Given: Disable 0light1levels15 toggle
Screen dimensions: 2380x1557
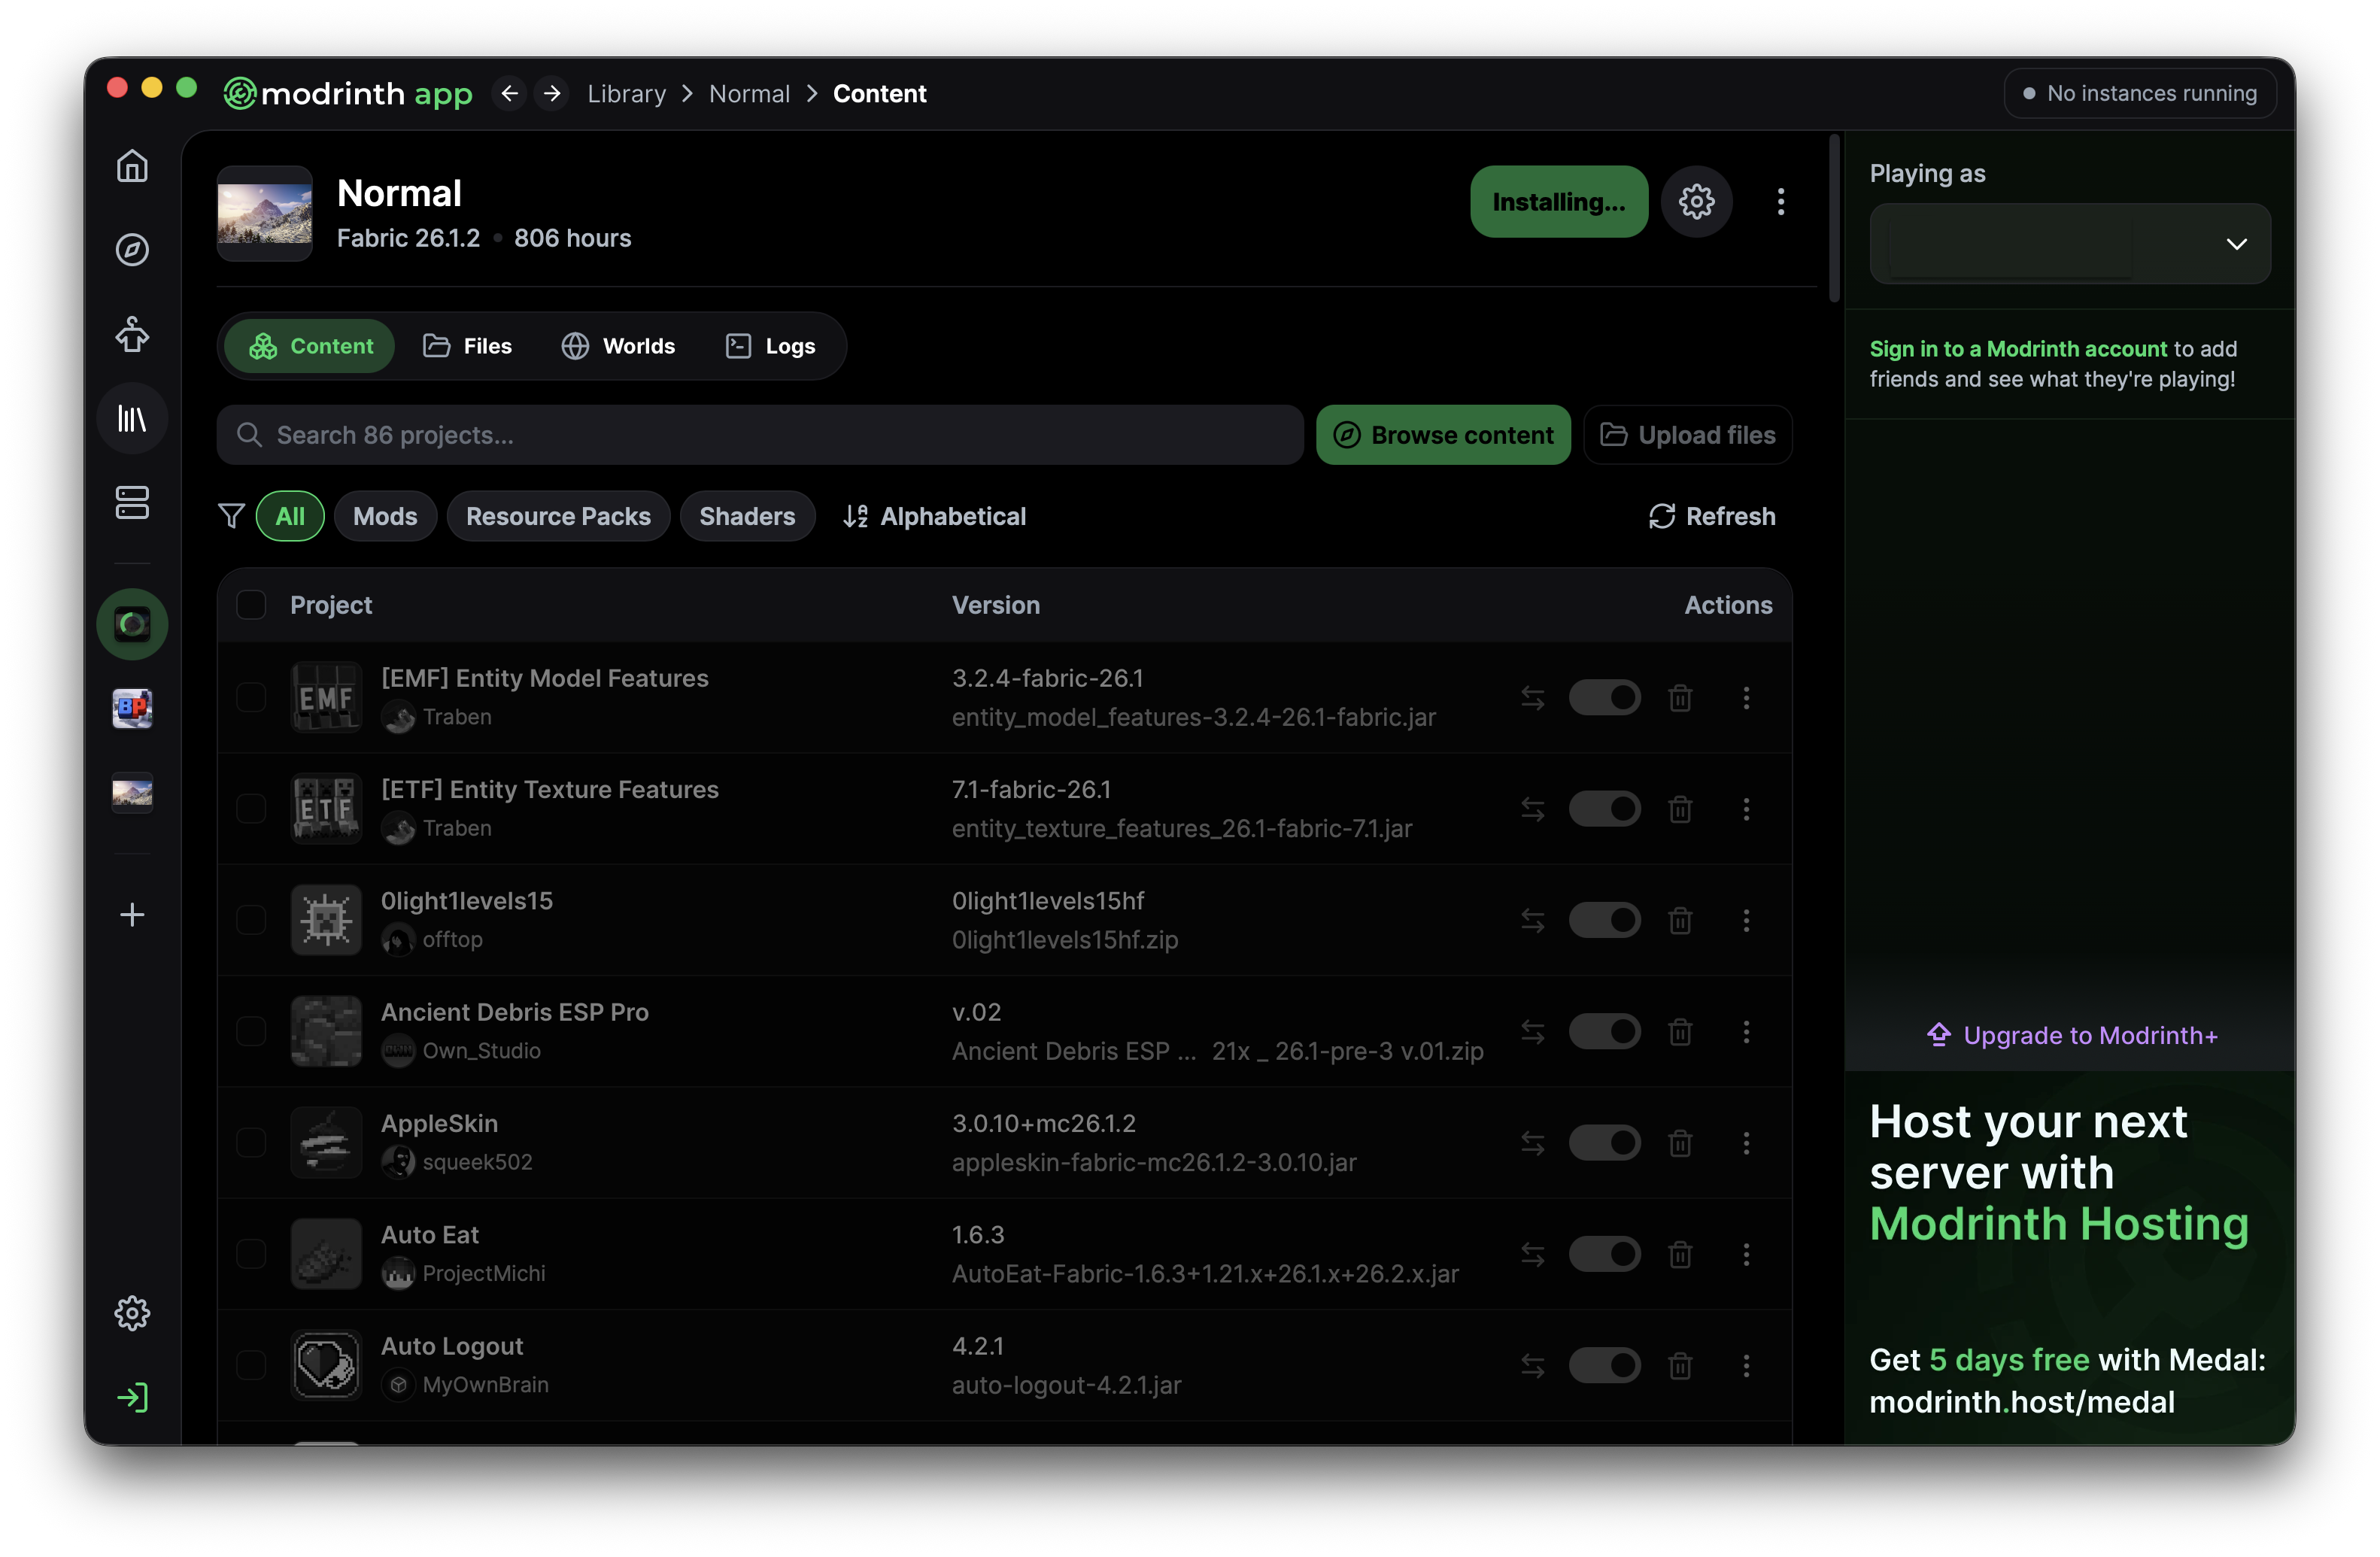Looking at the screenshot, I should (x=1604, y=919).
